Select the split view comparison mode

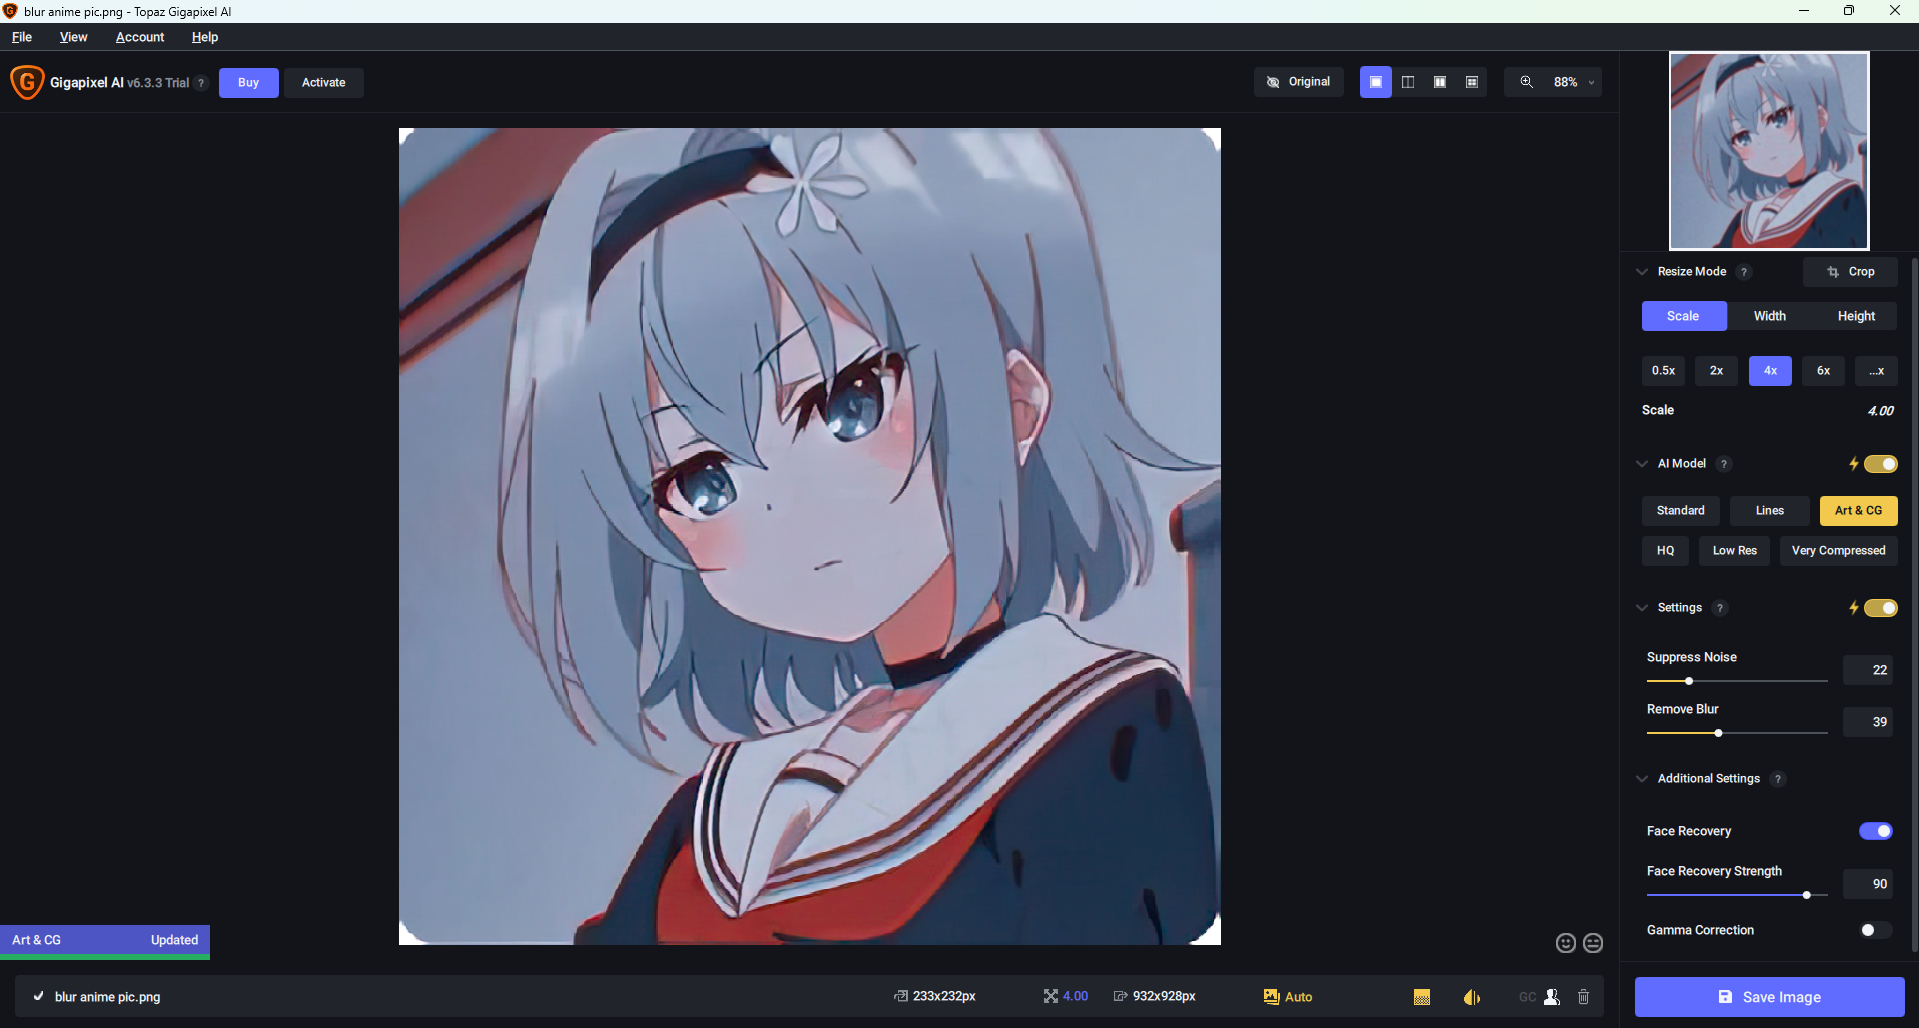coord(1407,82)
